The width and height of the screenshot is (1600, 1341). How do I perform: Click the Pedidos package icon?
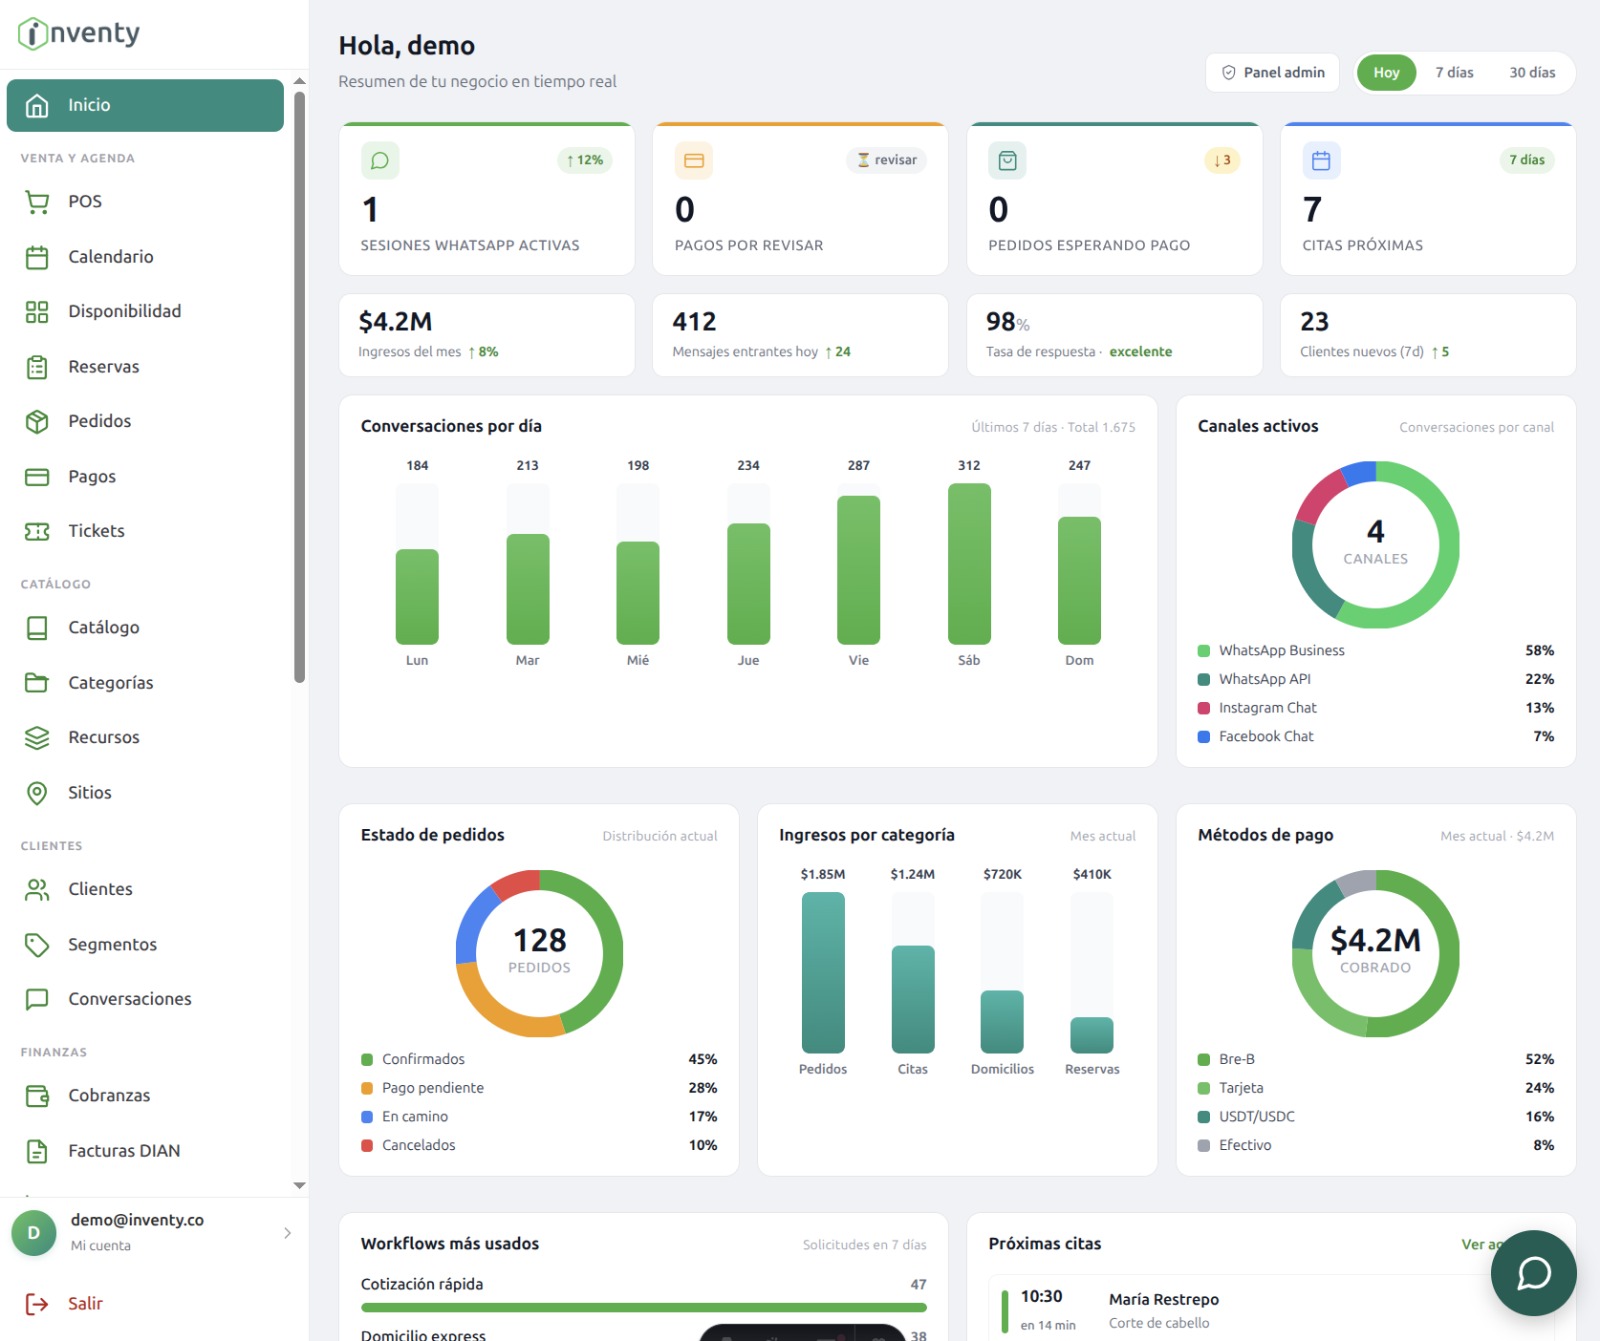pyautogui.click(x=37, y=422)
